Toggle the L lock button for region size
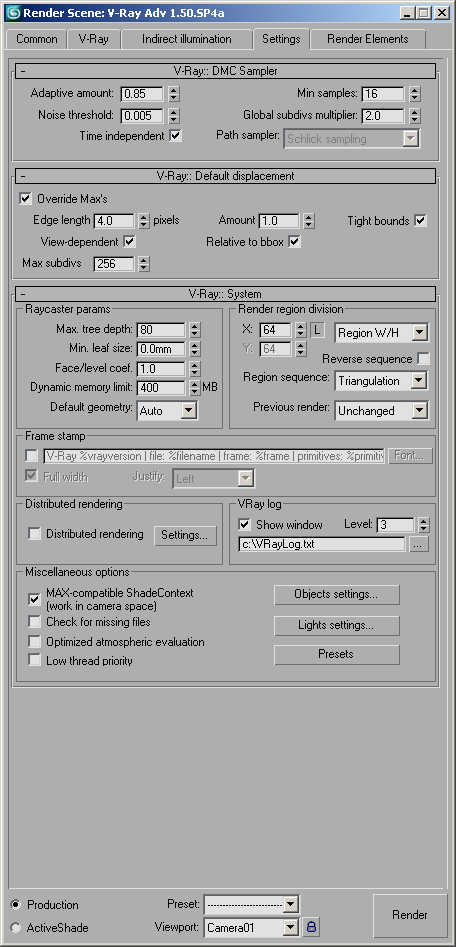Screen dimensions: 456x947 [x=317, y=330]
